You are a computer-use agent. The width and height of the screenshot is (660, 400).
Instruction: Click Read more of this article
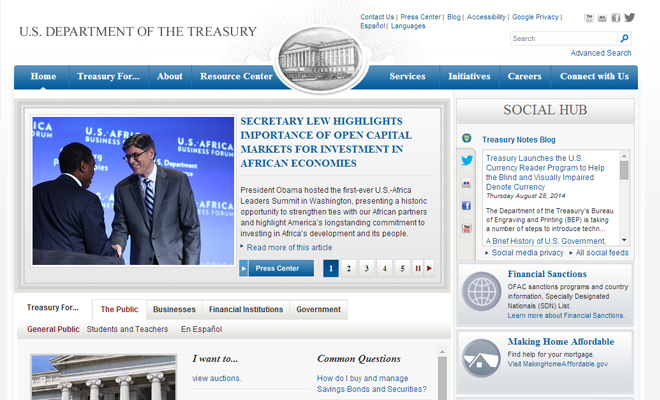click(289, 248)
